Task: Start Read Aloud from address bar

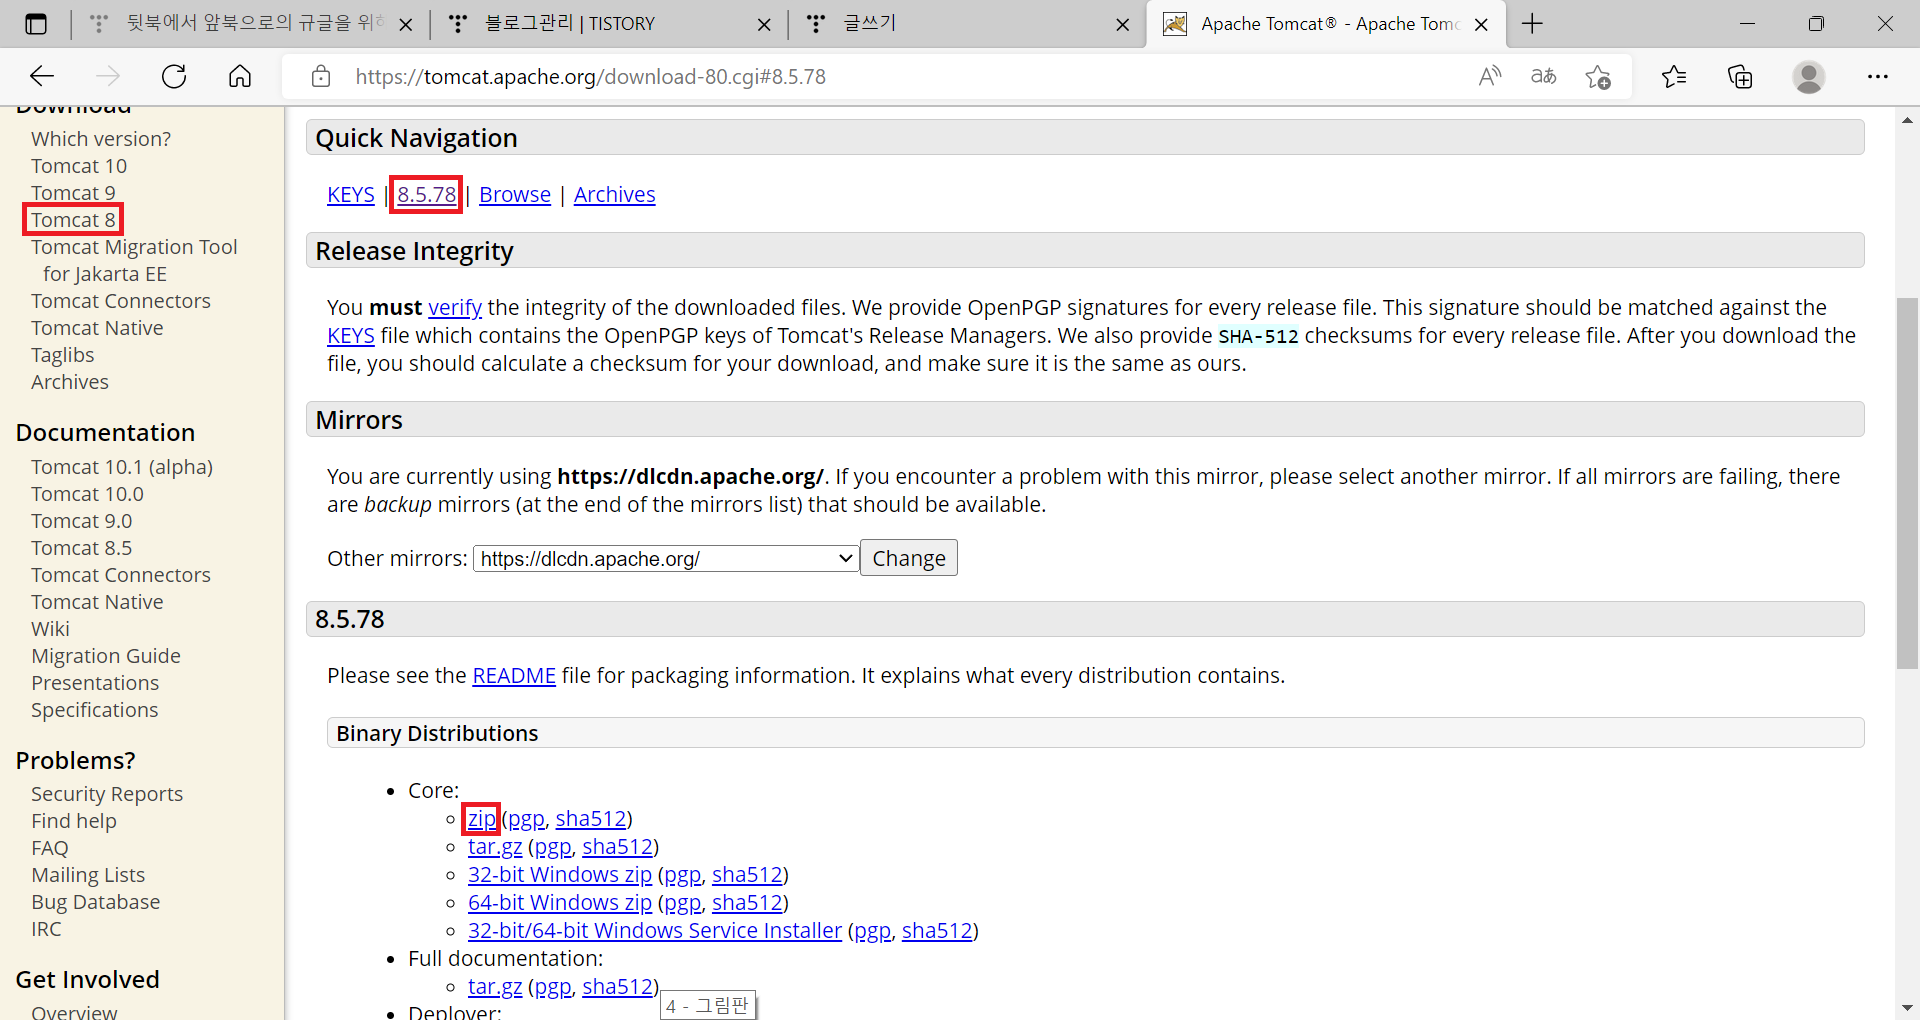Action: tap(1489, 76)
